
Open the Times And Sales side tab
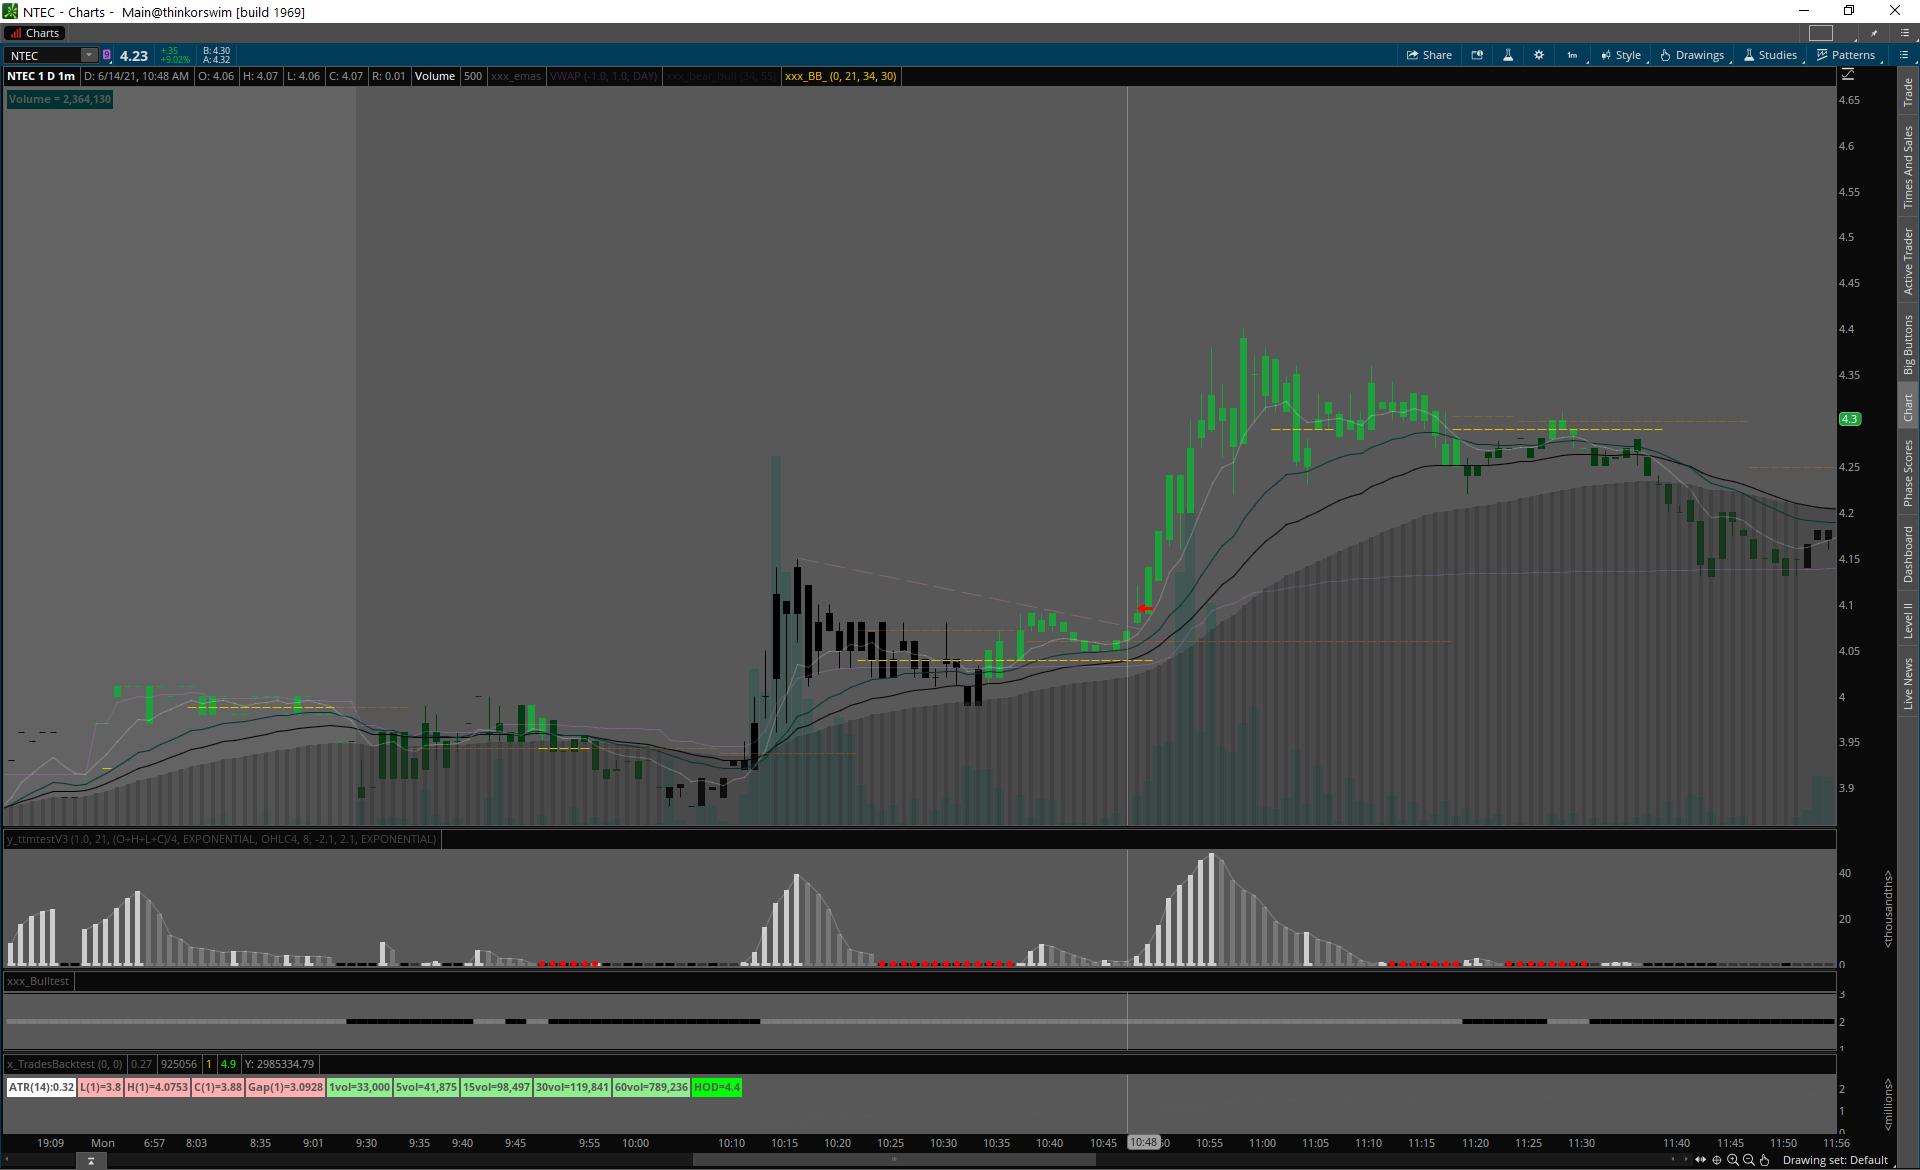click(x=1908, y=167)
